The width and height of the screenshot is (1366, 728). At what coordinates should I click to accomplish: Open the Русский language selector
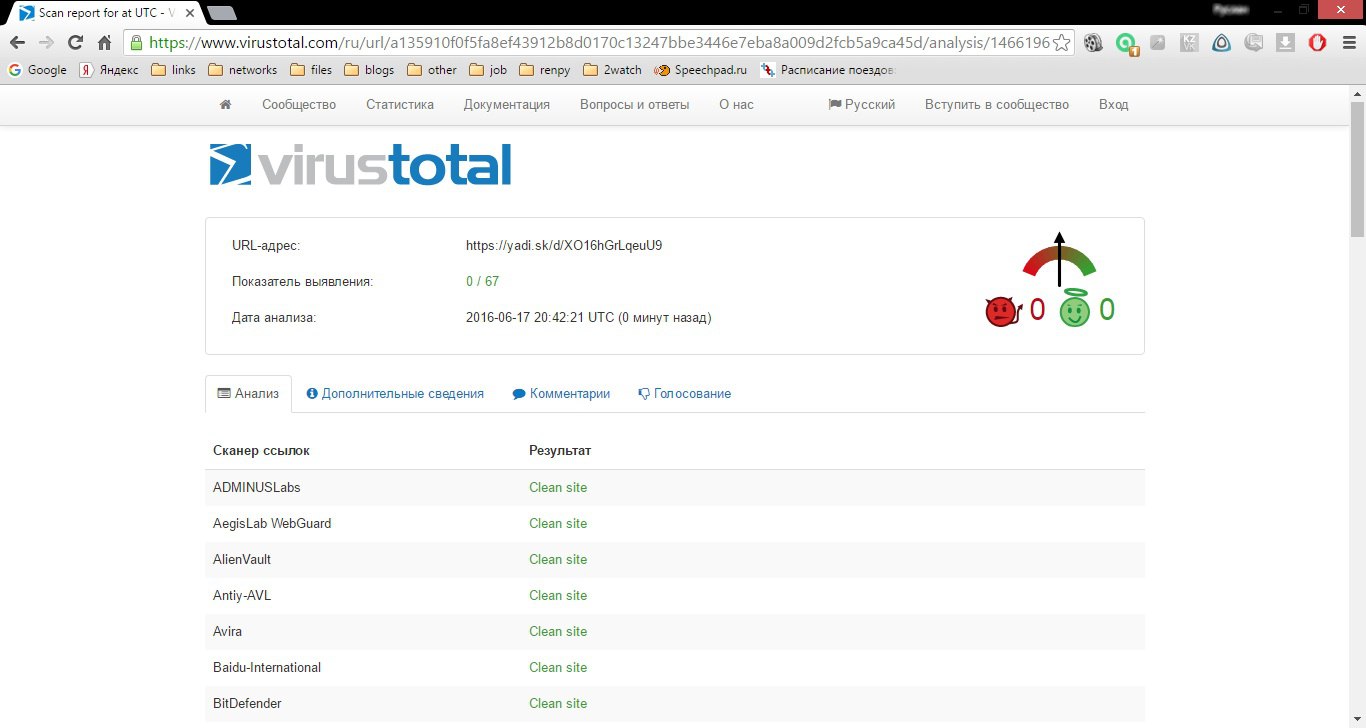coord(862,104)
